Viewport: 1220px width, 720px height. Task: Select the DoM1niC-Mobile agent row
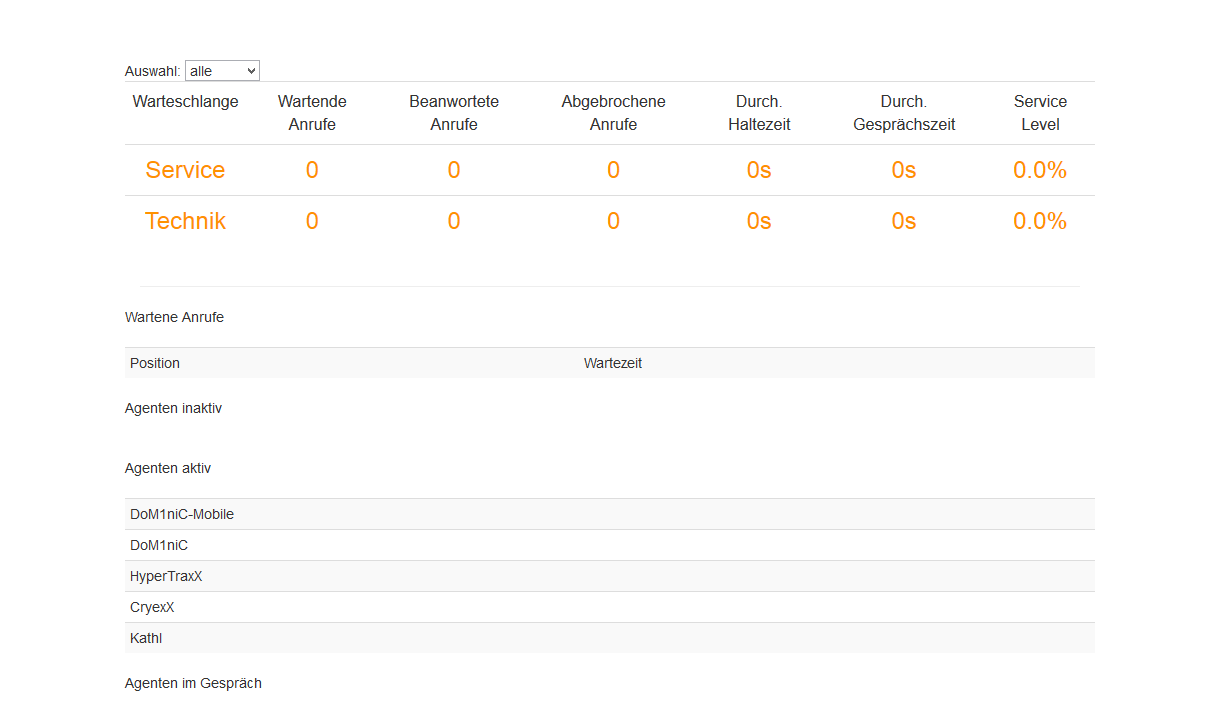pyautogui.click(x=182, y=514)
